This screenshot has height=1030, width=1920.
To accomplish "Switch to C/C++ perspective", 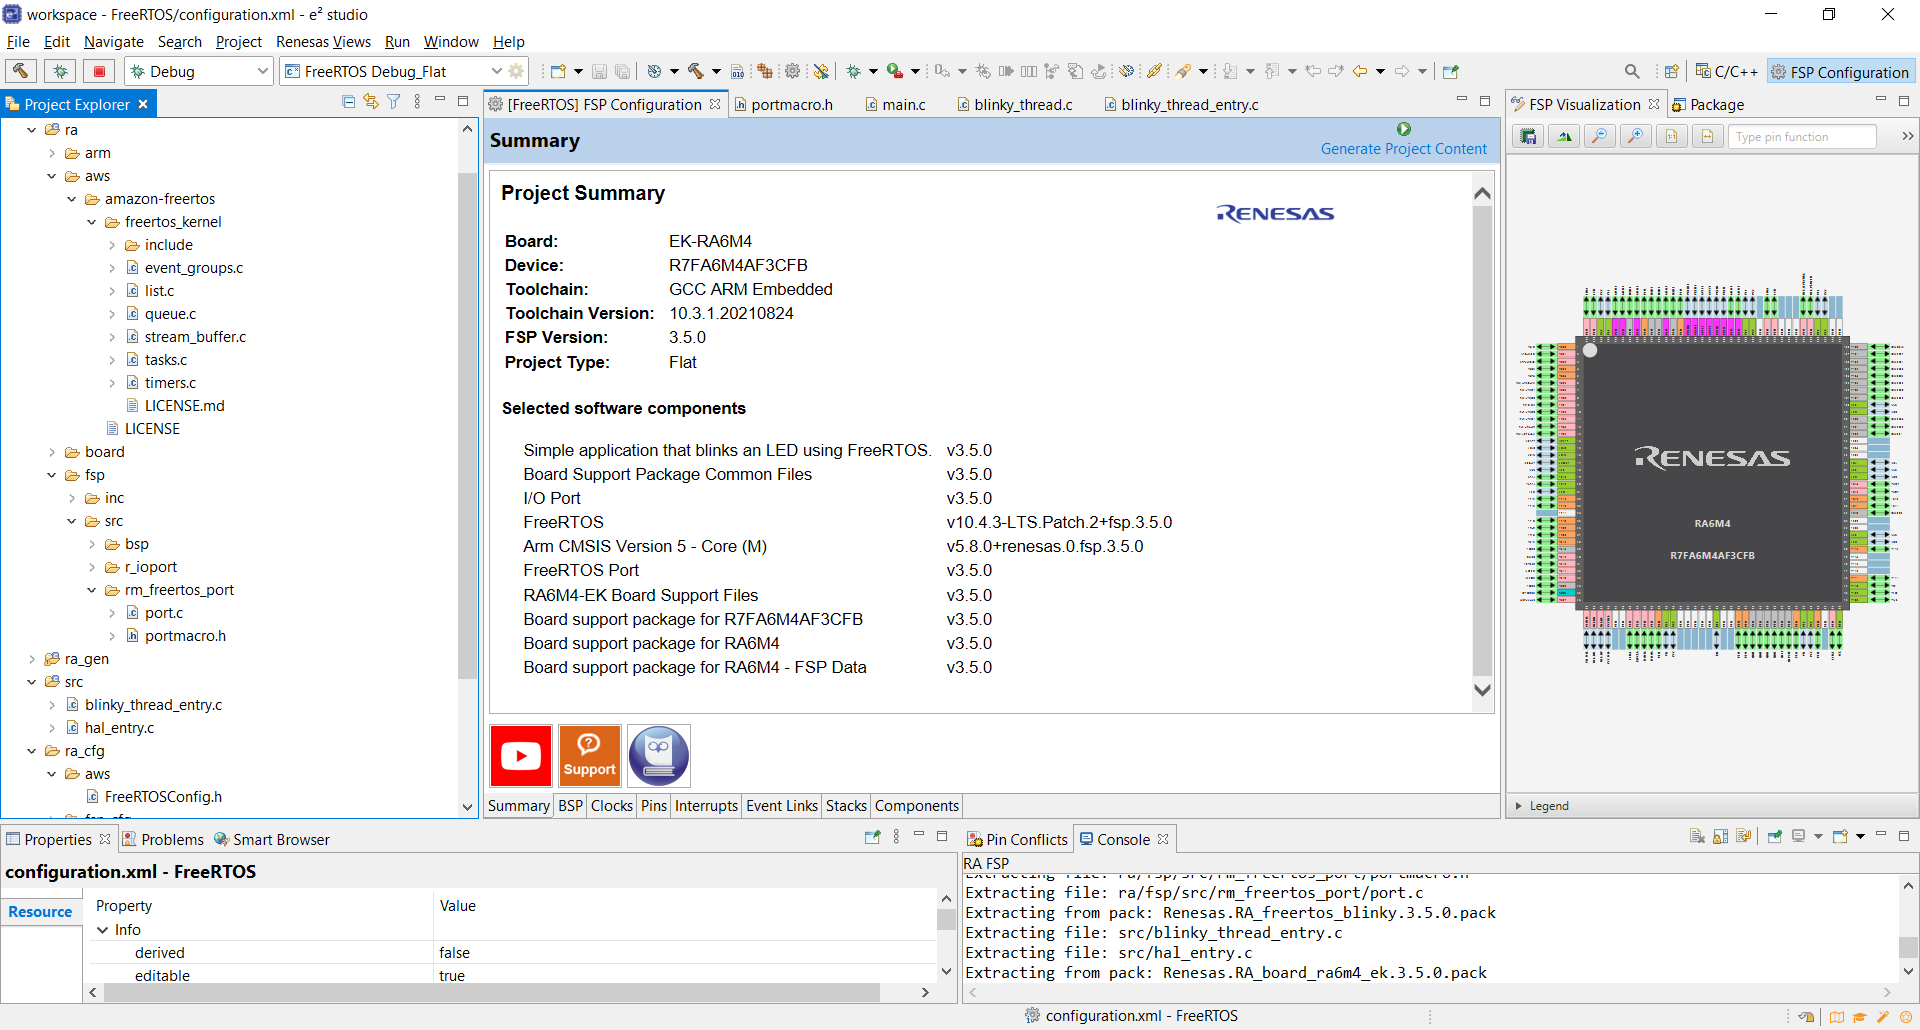I will [x=1726, y=71].
